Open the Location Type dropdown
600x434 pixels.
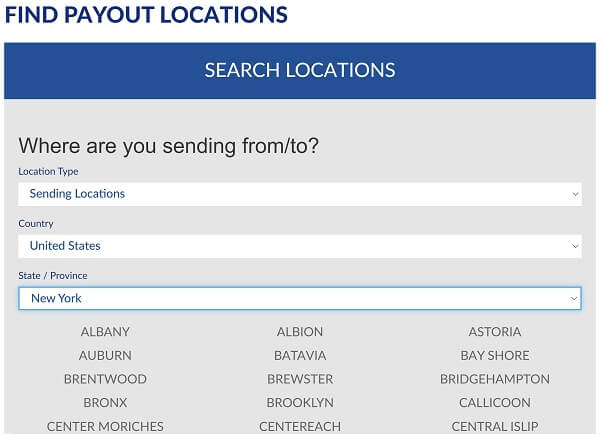299,194
